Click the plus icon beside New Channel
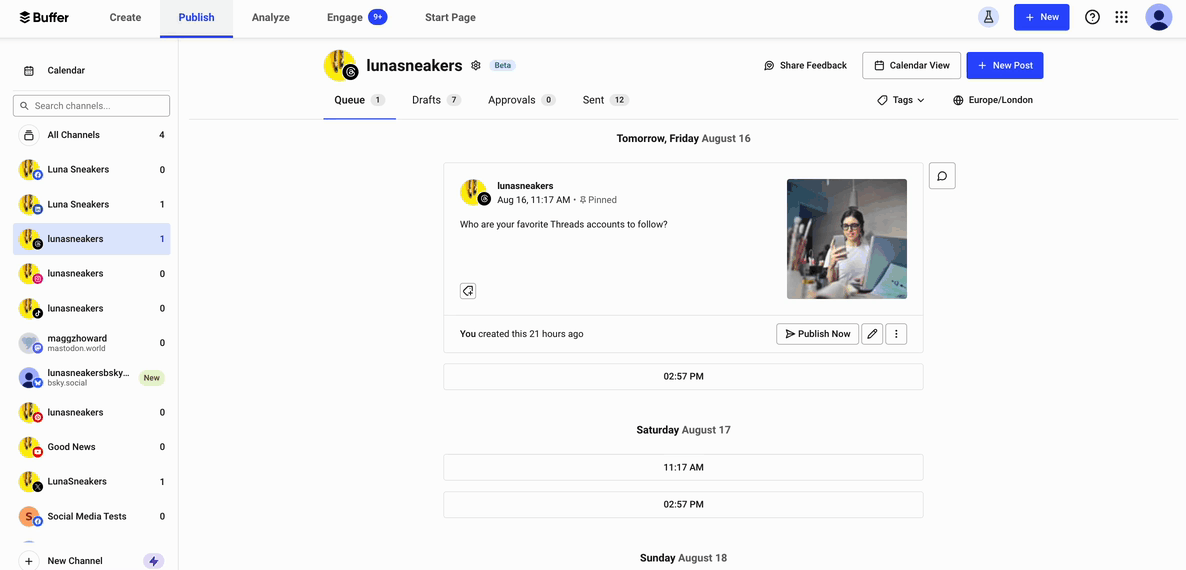The width and height of the screenshot is (1186, 570). (29, 561)
